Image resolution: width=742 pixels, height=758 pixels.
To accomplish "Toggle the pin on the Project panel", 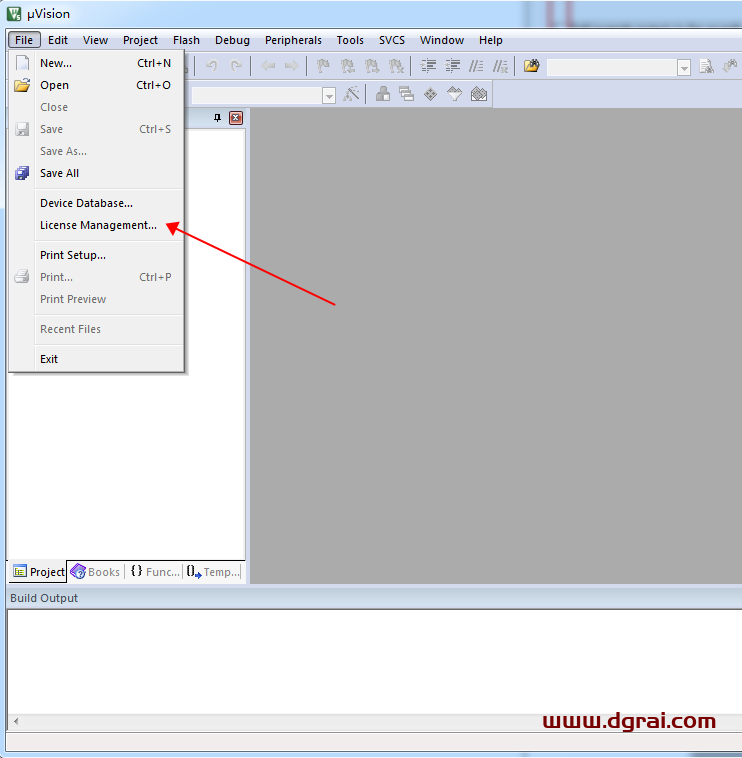I will tap(218, 118).
